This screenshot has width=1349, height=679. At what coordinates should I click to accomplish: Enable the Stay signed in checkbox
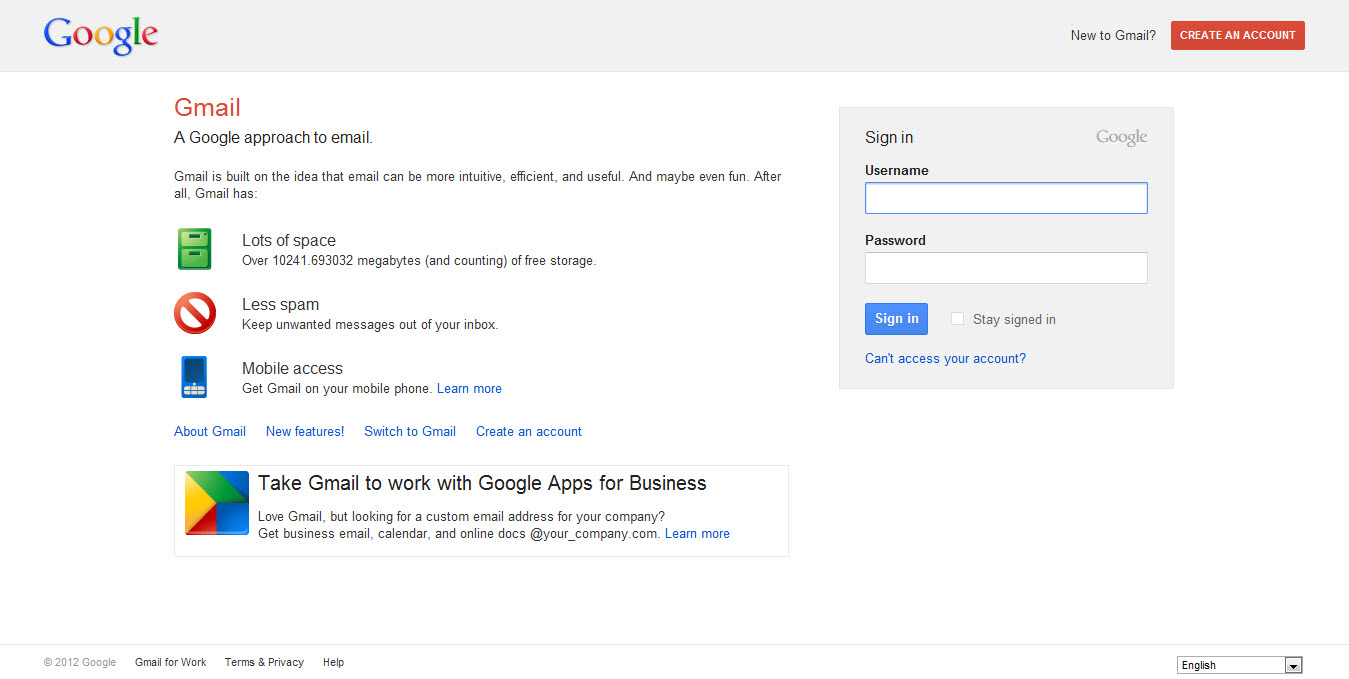tap(957, 319)
